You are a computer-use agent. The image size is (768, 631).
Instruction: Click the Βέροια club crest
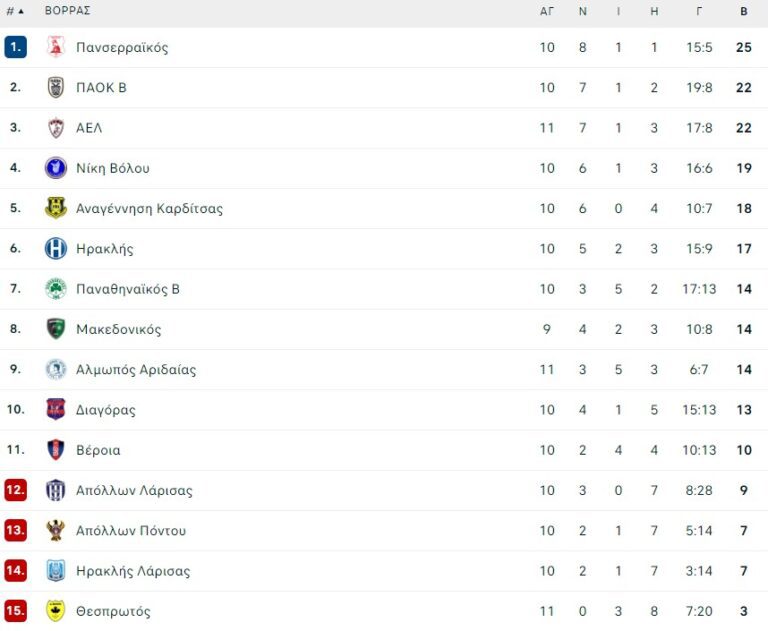[x=56, y=450]
